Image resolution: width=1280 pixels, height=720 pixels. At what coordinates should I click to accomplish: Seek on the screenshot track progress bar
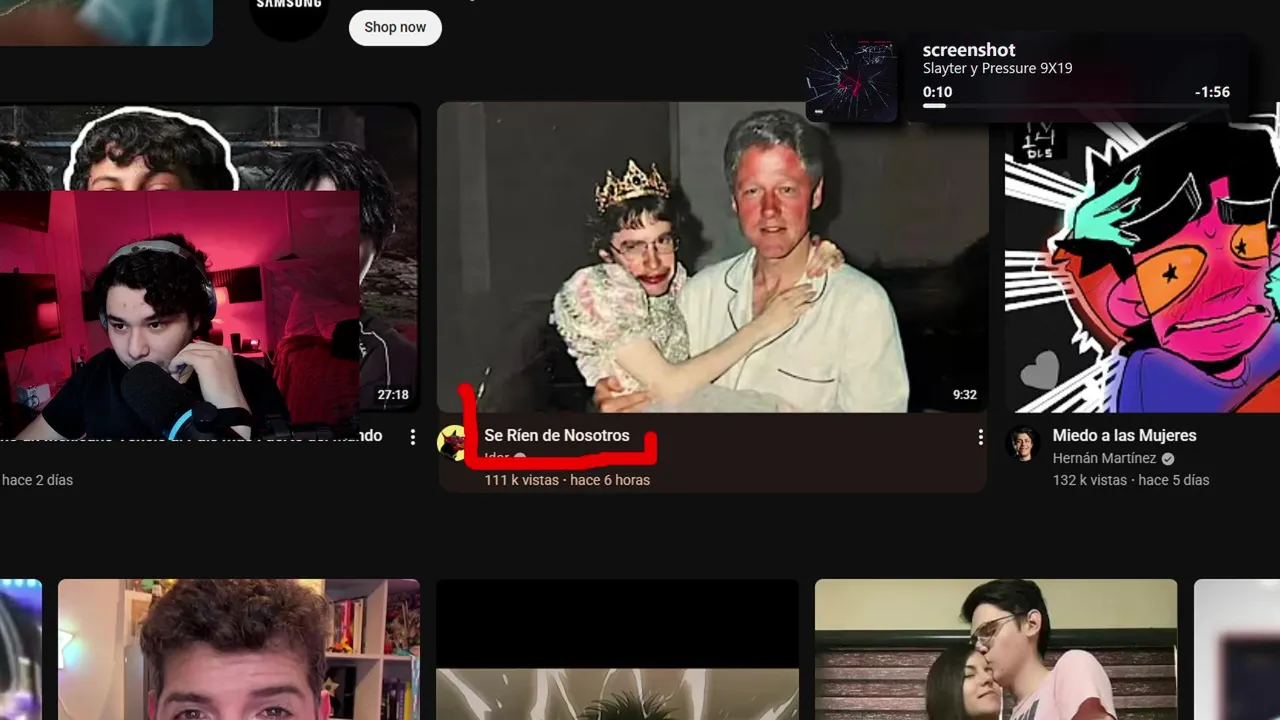(x=1076, y=105)
